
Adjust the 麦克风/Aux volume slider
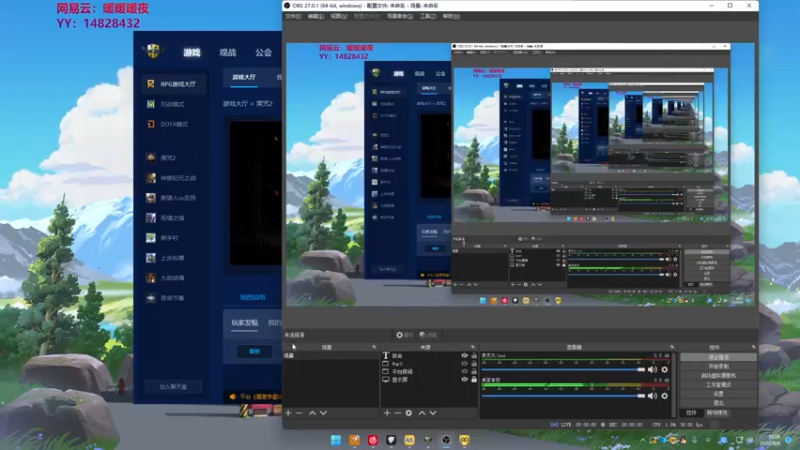coord(563,369)
